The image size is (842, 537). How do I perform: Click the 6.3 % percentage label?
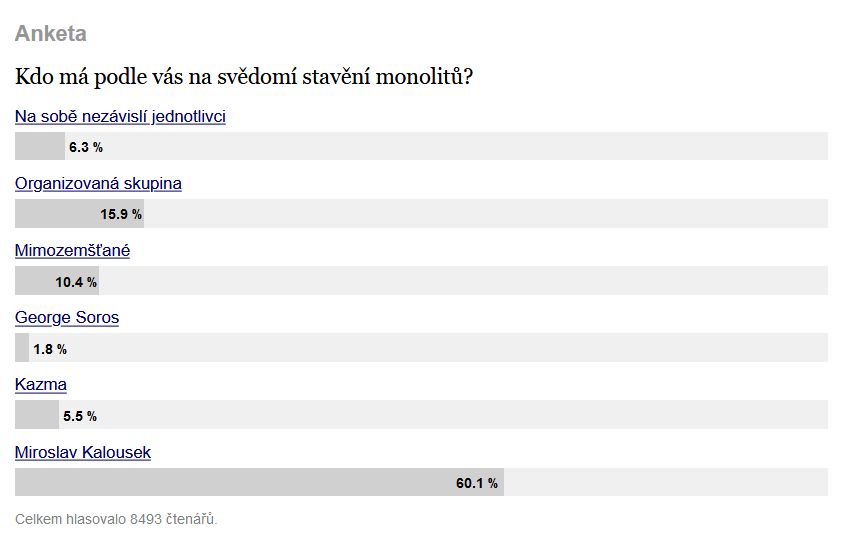[x=86, y=147]
